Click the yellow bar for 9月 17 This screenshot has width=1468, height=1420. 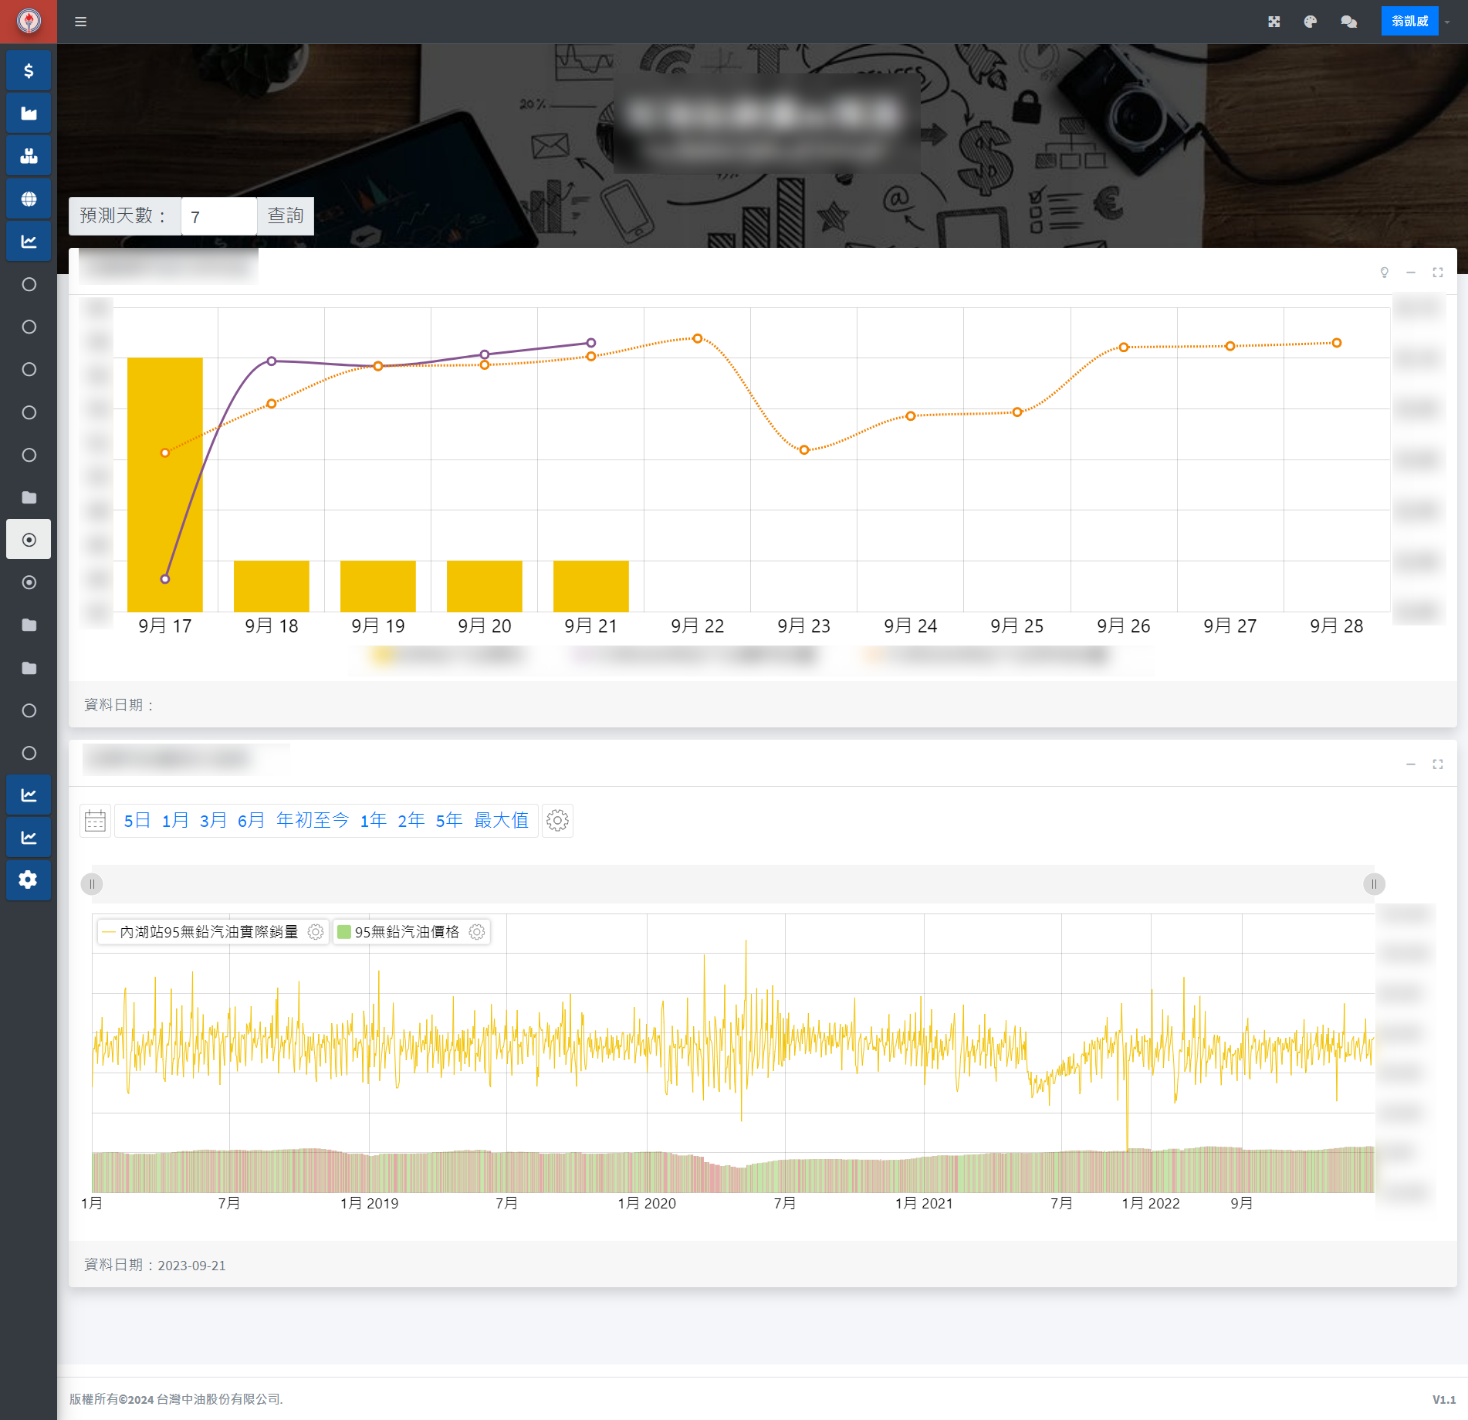pos(165,484)
